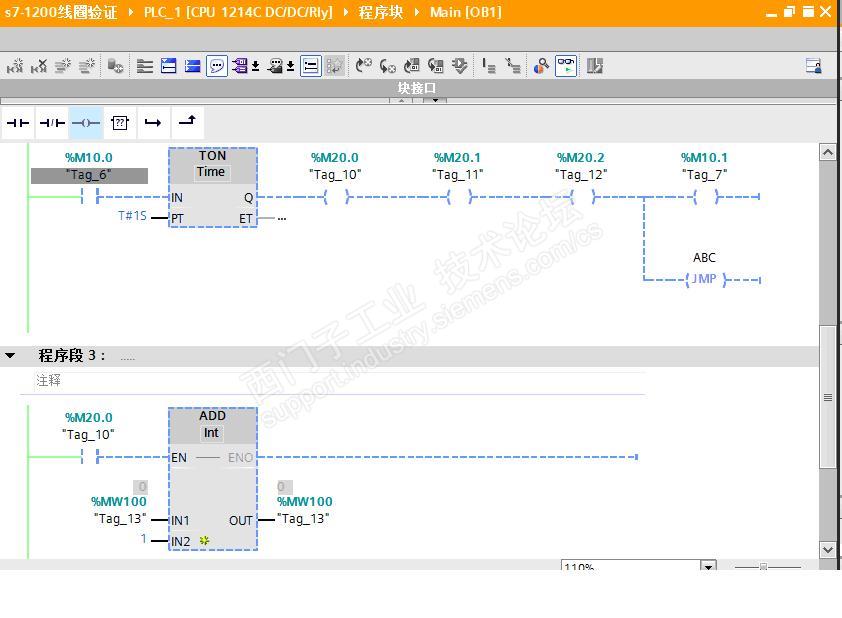Open dropdown arrow next to operands icon
The width and height of the screenshot is (842, 618).
[256, 66]
